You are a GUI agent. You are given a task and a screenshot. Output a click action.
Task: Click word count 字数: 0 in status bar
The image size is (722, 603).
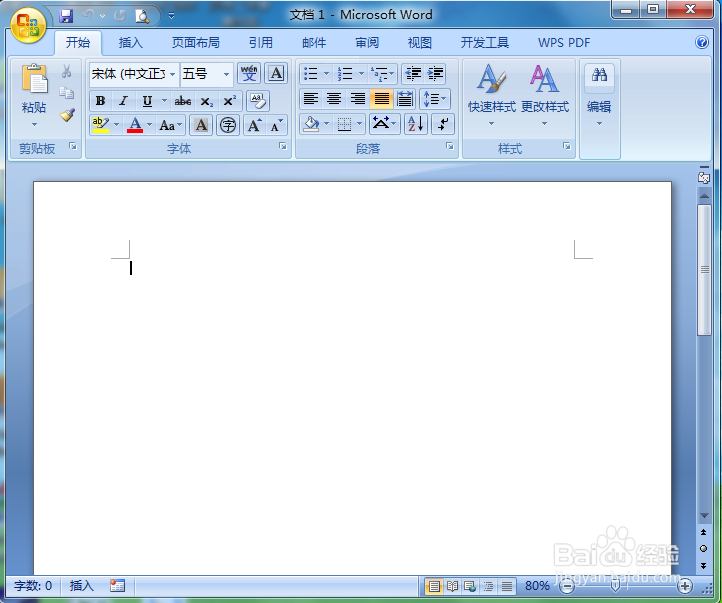pos(33,586)
